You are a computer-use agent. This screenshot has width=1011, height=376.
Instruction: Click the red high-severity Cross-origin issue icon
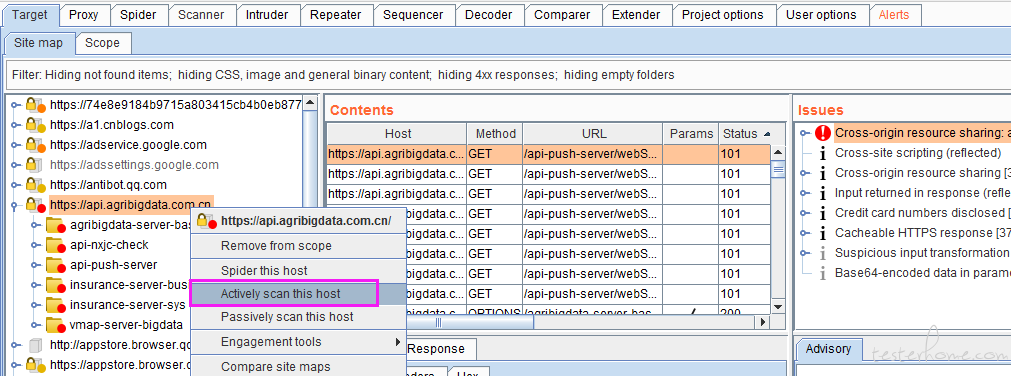click(823, 133)
